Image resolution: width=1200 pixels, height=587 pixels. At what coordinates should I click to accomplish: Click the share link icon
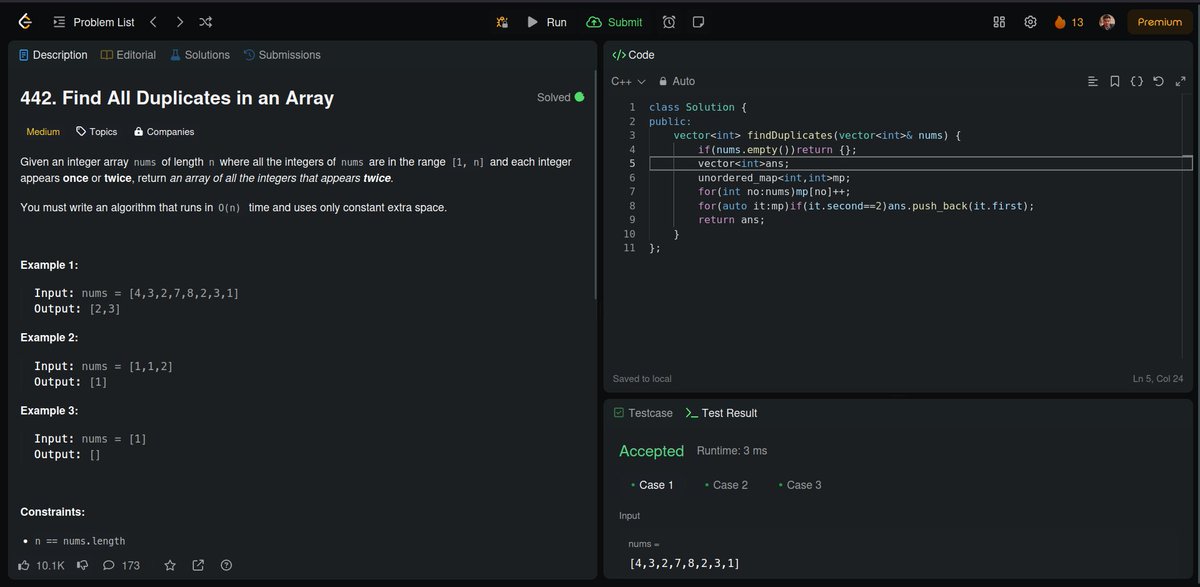(198, 566)
